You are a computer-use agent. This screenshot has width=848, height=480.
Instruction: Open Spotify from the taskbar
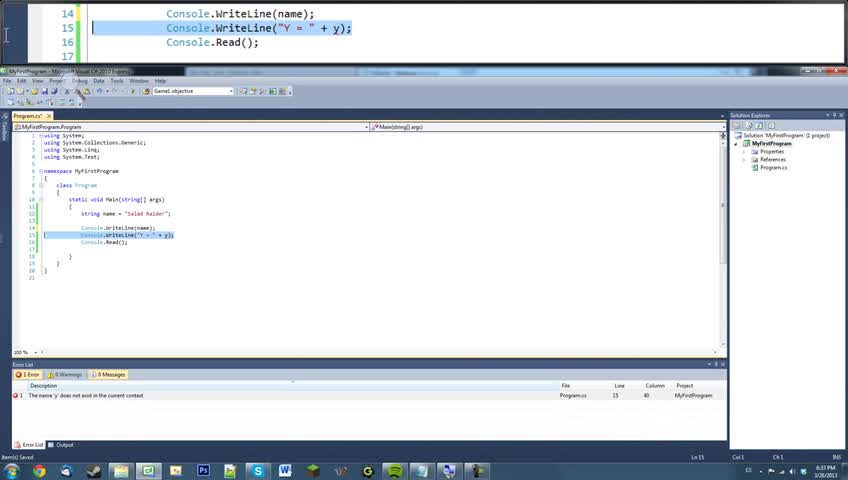[x=395, y=471]
